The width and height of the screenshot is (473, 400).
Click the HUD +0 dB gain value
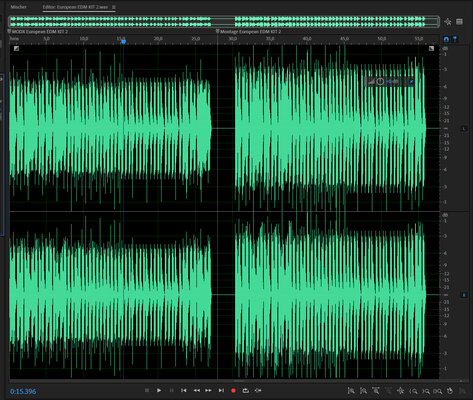pos(392,81)
